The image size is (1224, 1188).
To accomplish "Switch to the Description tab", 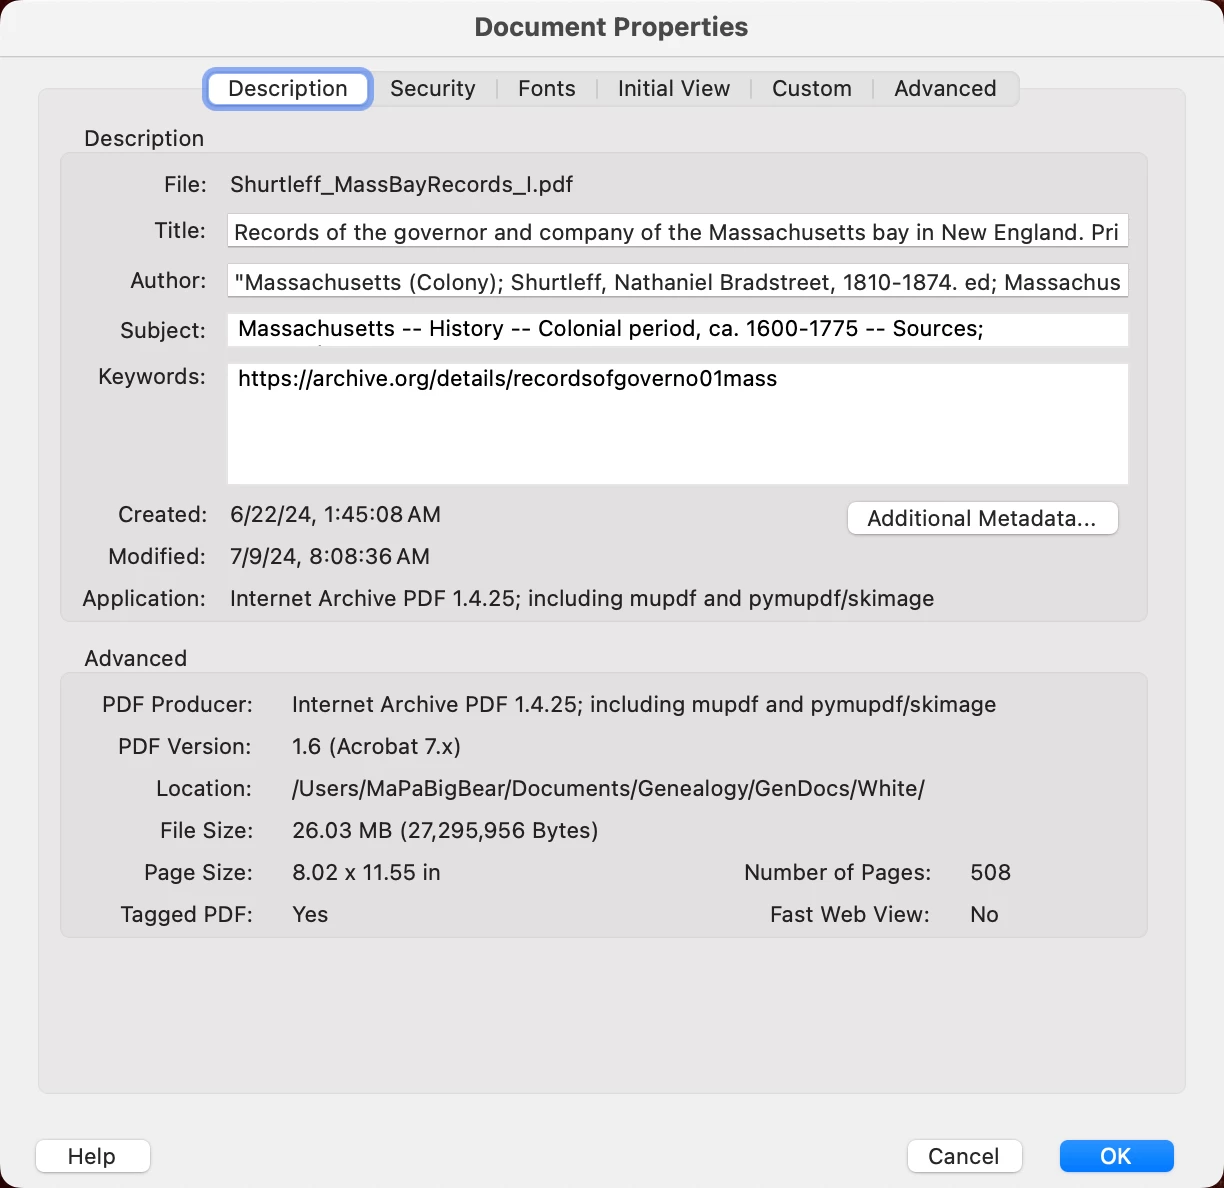I will [x=288, y=89].
